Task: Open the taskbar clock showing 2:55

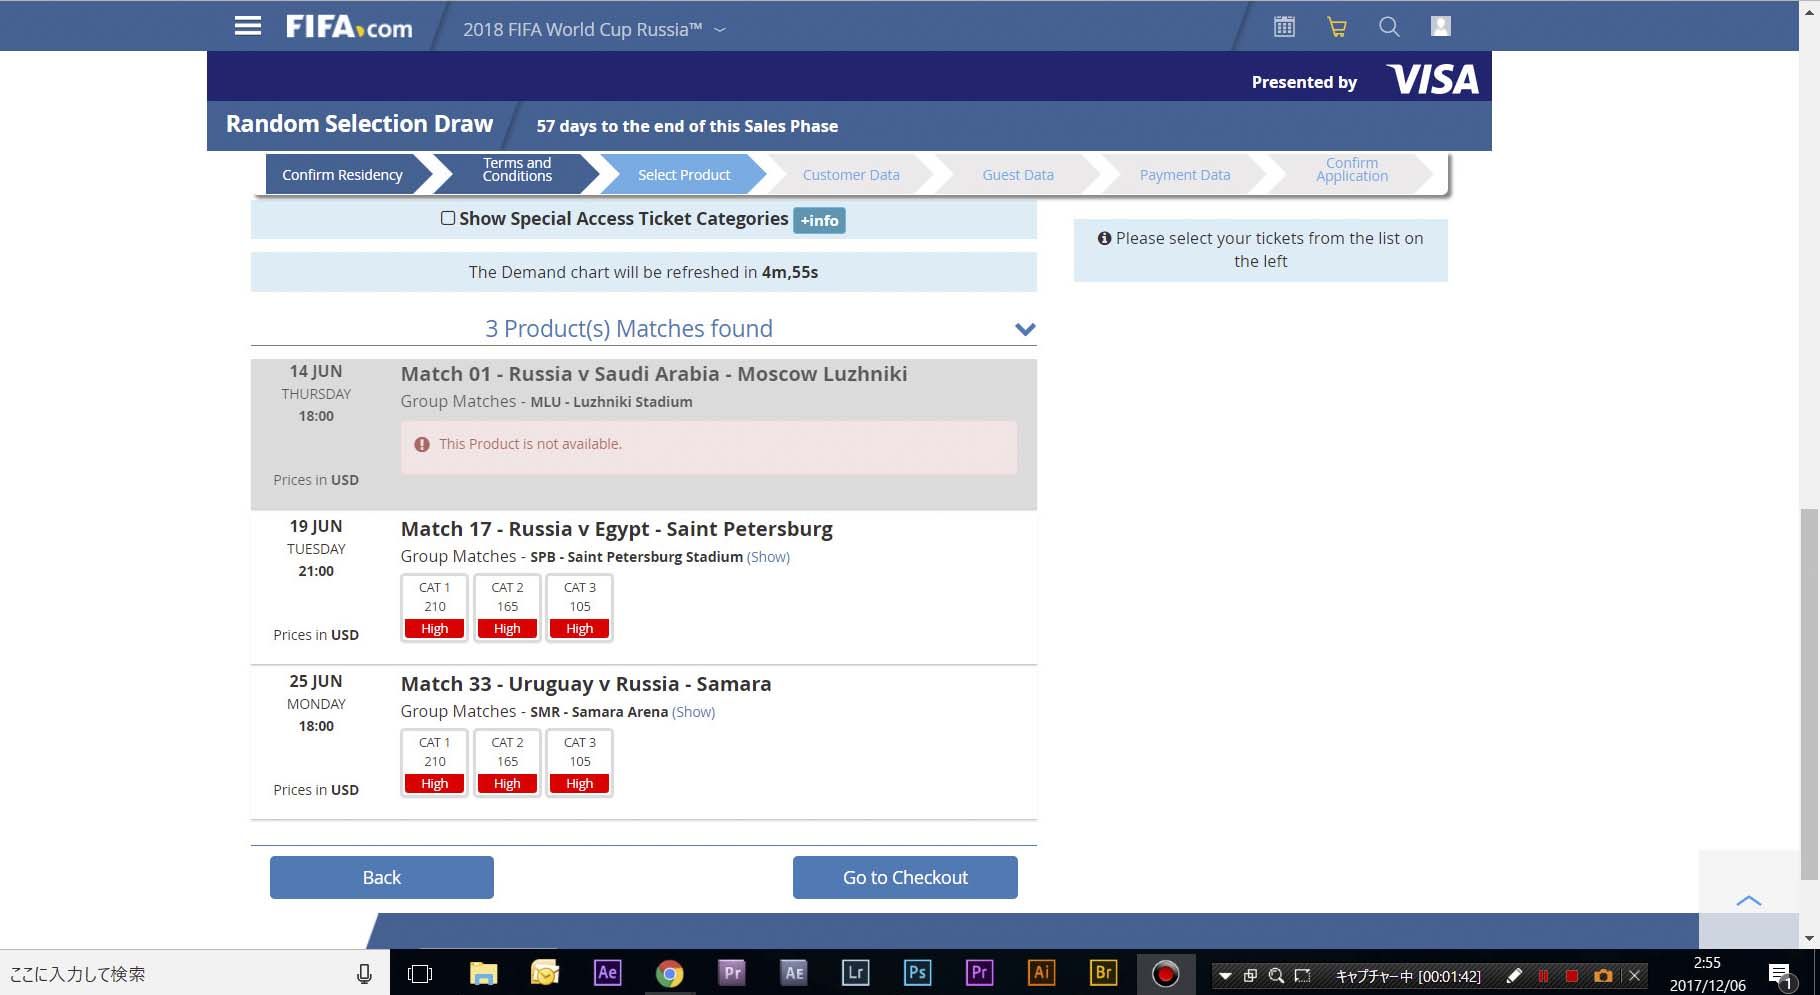Action: click(1707, 973)
